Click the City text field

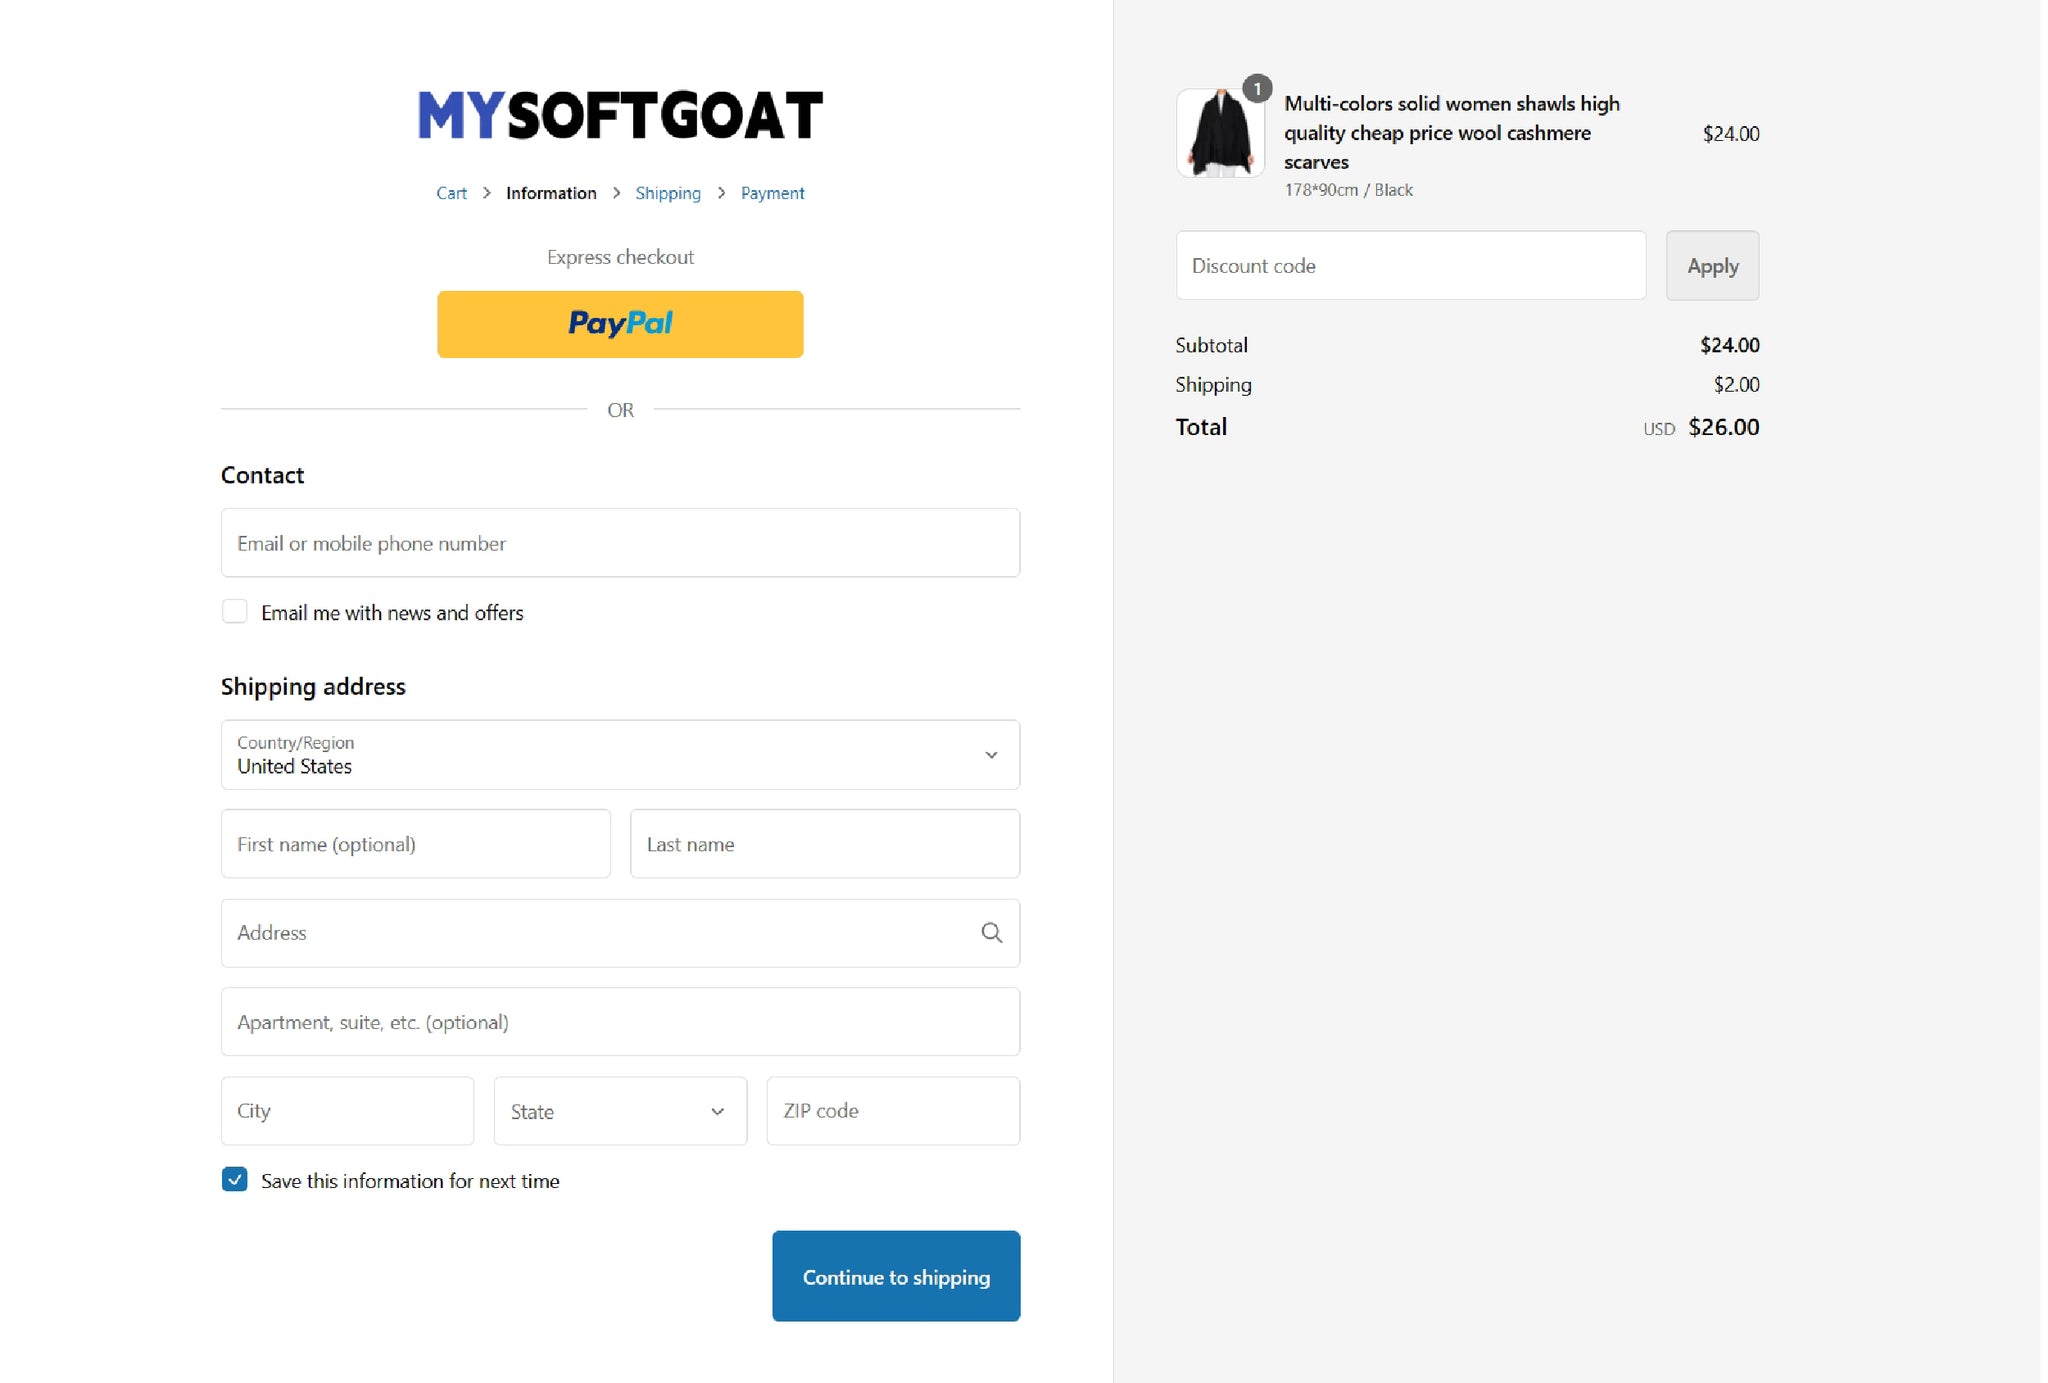[x=347, y=1111]
